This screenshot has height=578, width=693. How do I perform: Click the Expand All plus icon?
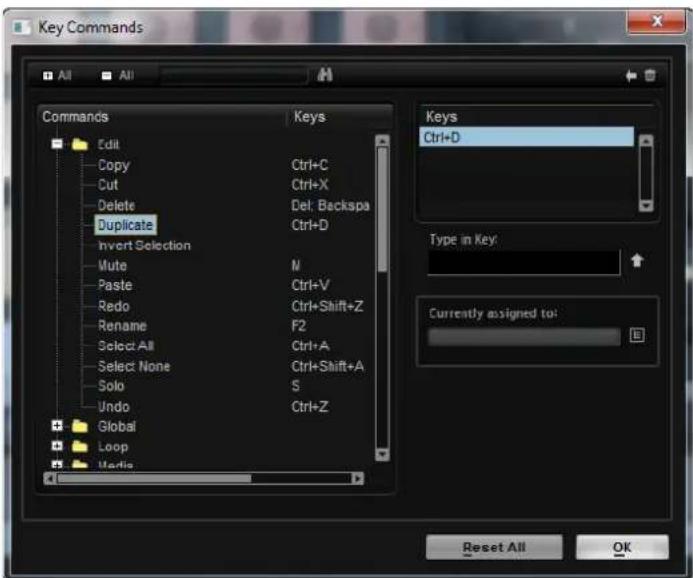pos(48,76)
